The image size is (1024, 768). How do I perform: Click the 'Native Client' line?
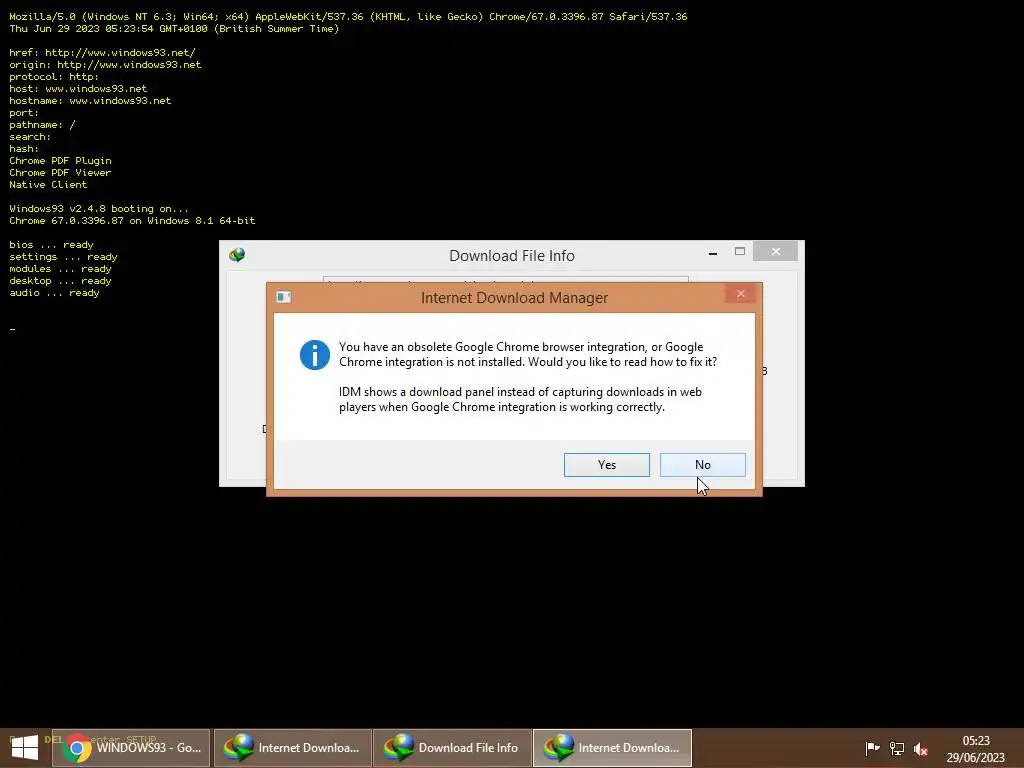coord(48,184)
